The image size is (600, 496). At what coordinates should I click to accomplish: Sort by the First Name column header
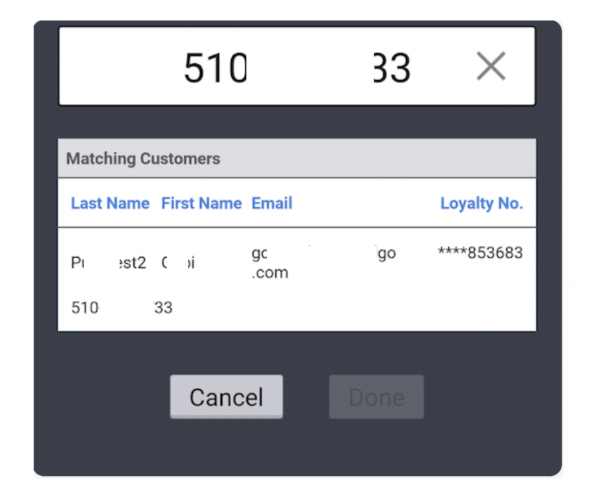pyautogui.click(x=201, y=203)
